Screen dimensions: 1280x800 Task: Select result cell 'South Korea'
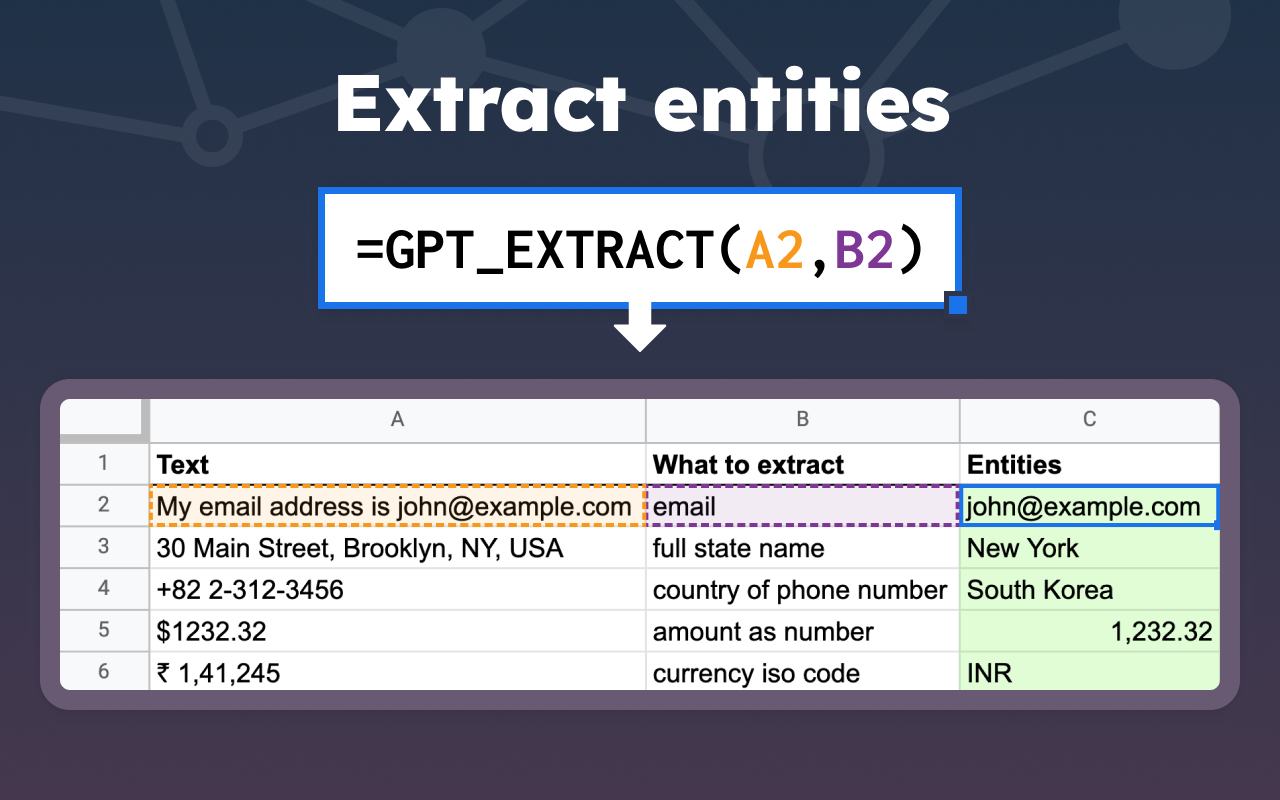click(1090, 589)
